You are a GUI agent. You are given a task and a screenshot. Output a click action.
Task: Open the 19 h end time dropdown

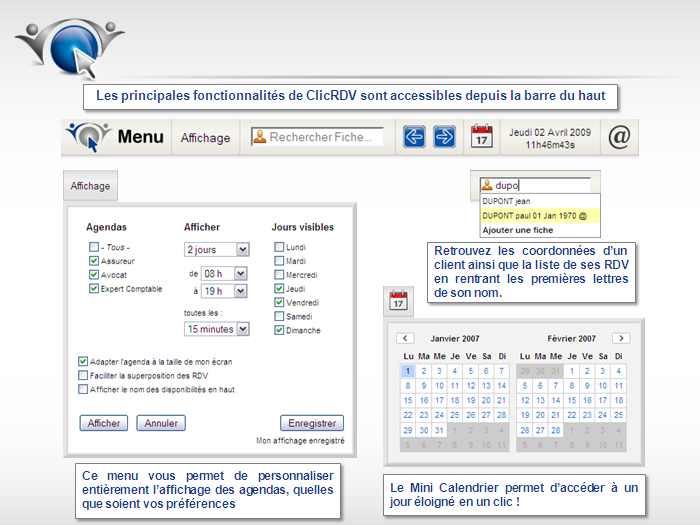click(224, 291)
